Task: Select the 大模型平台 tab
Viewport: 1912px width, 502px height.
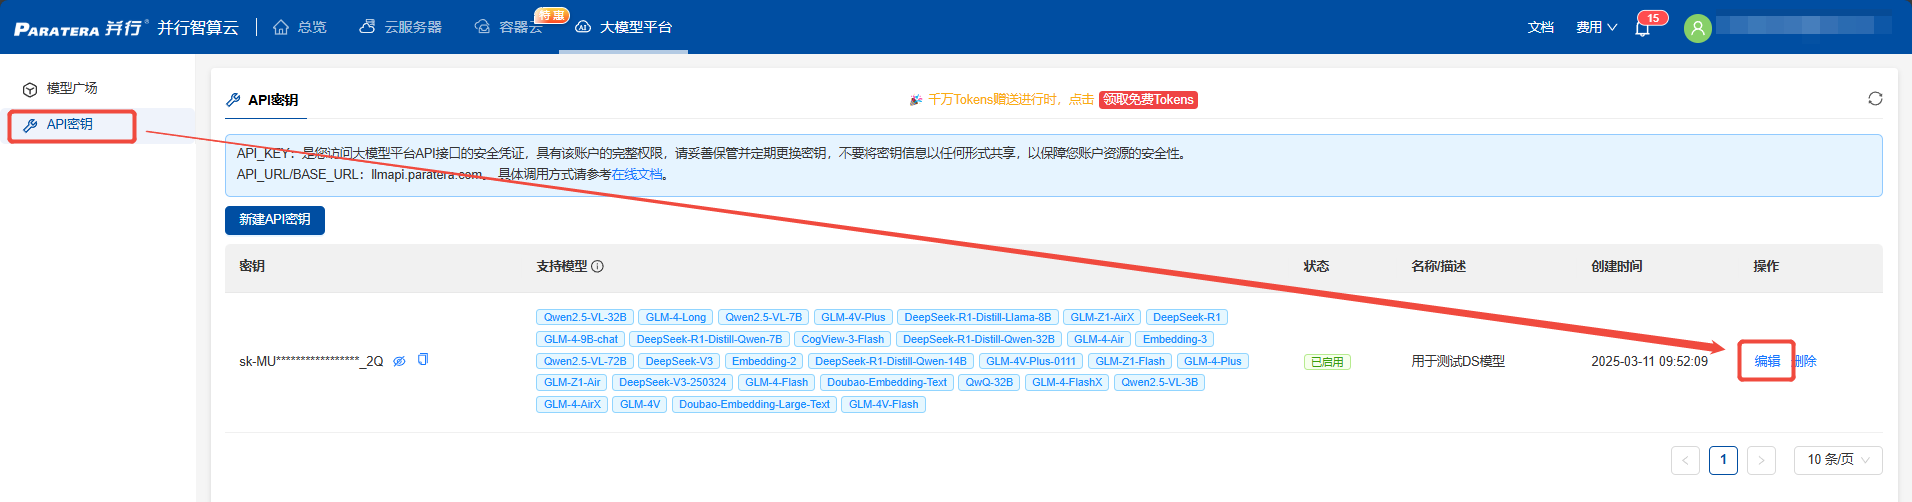Action: (x=624, y=27)
